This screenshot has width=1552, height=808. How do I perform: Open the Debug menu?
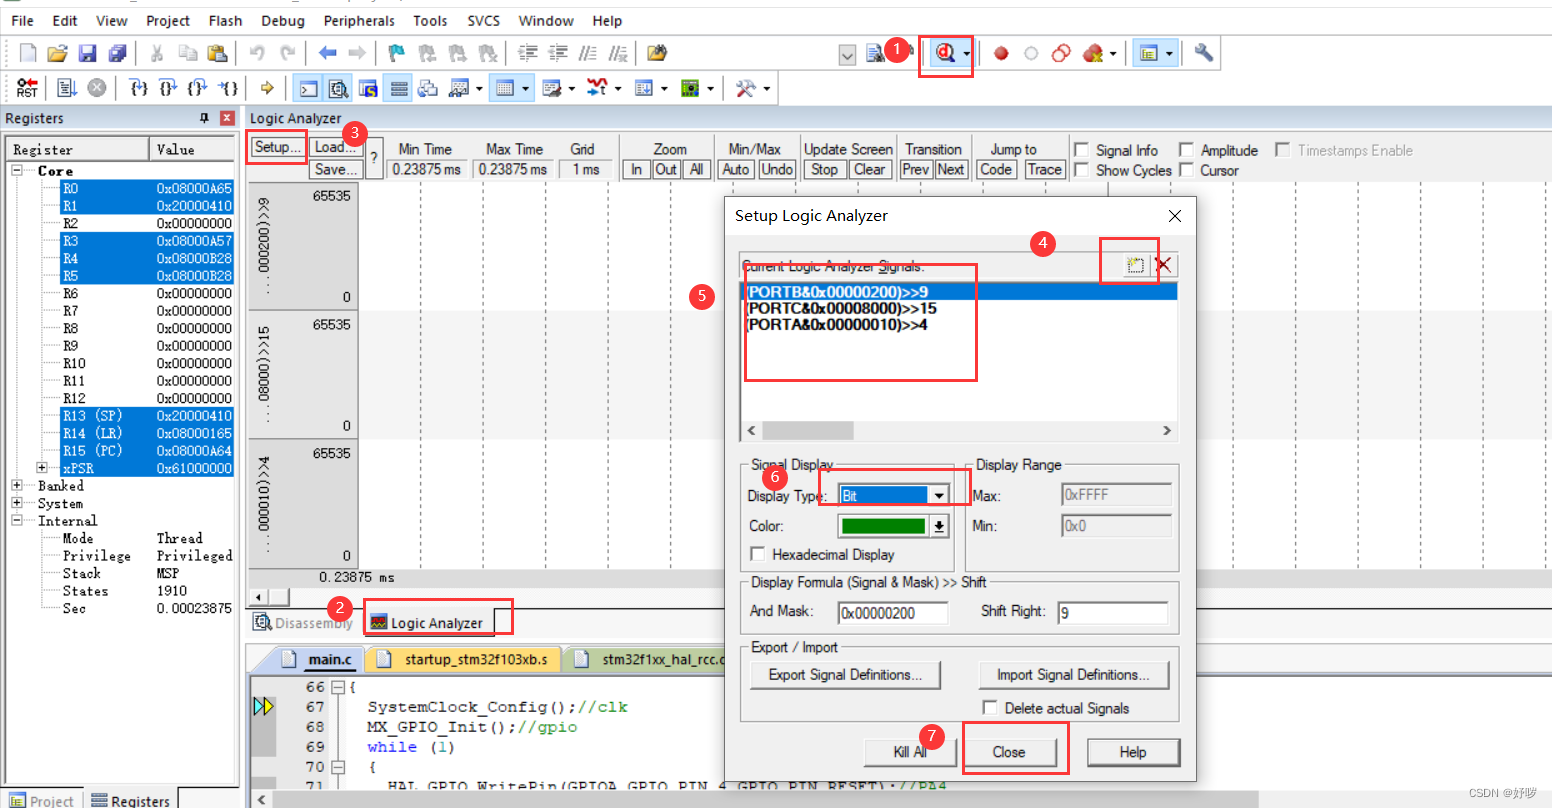click(283, 20)
